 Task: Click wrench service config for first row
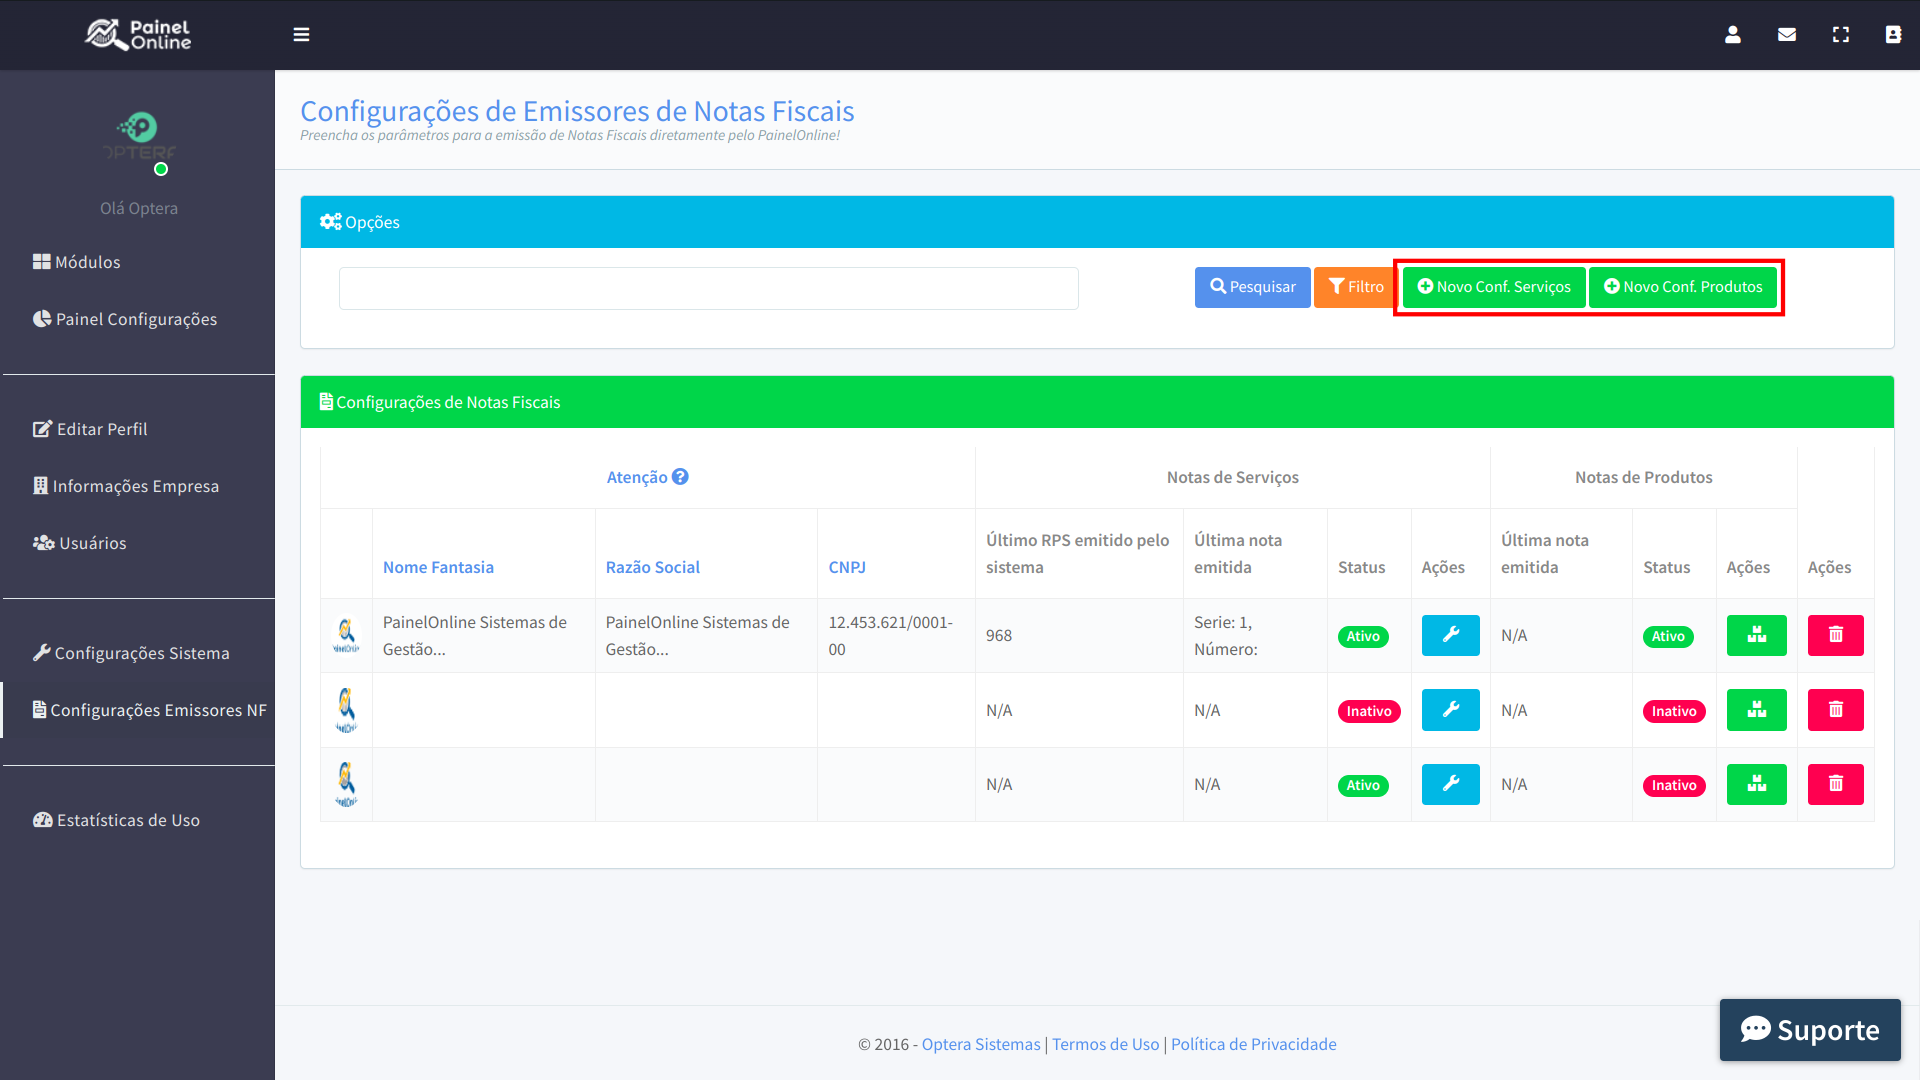(x=1450, y=636)
